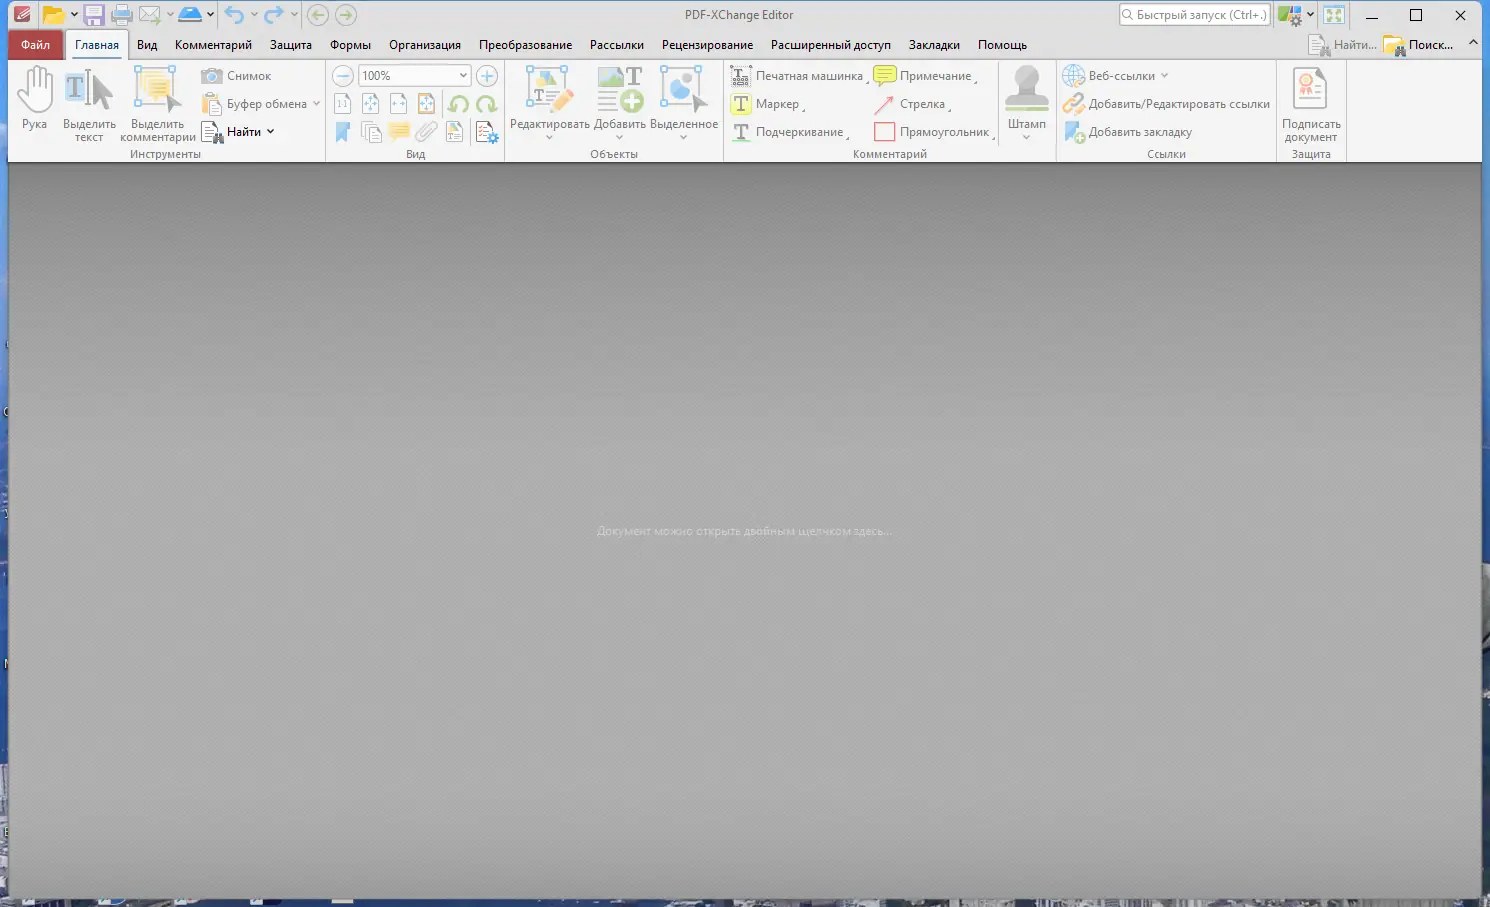The image size is (1490, 907).
Task: Go to the Организация tab
Action: (x=425, y=45)
